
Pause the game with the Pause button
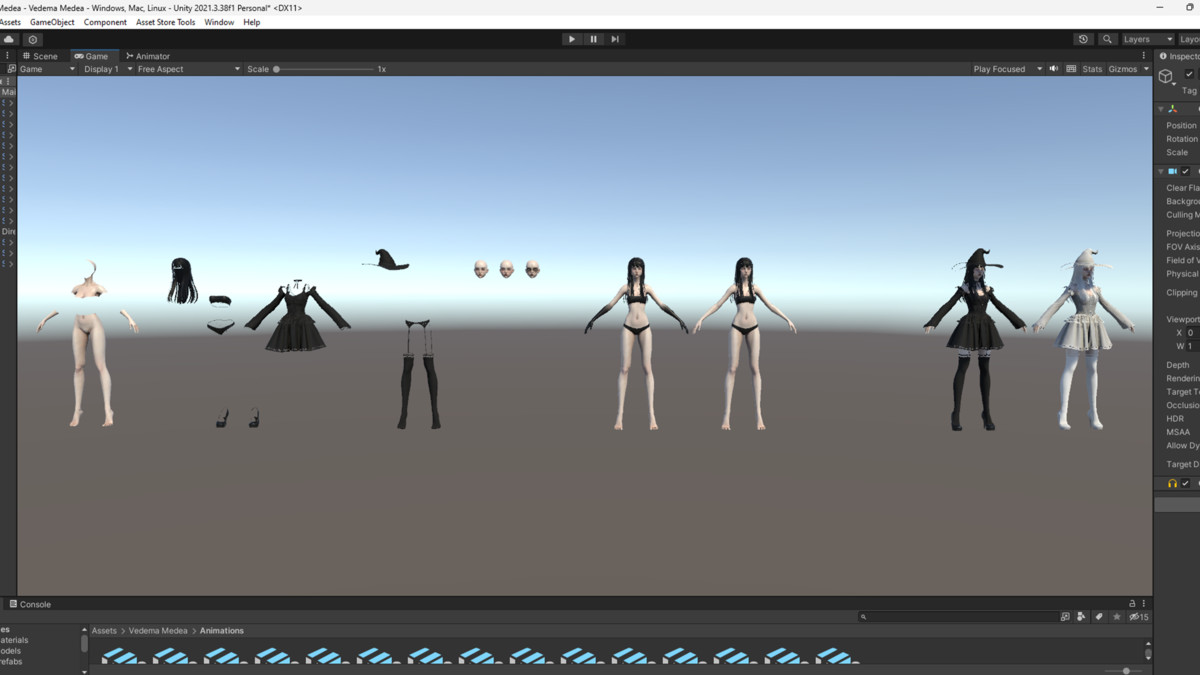coord(593,39)
